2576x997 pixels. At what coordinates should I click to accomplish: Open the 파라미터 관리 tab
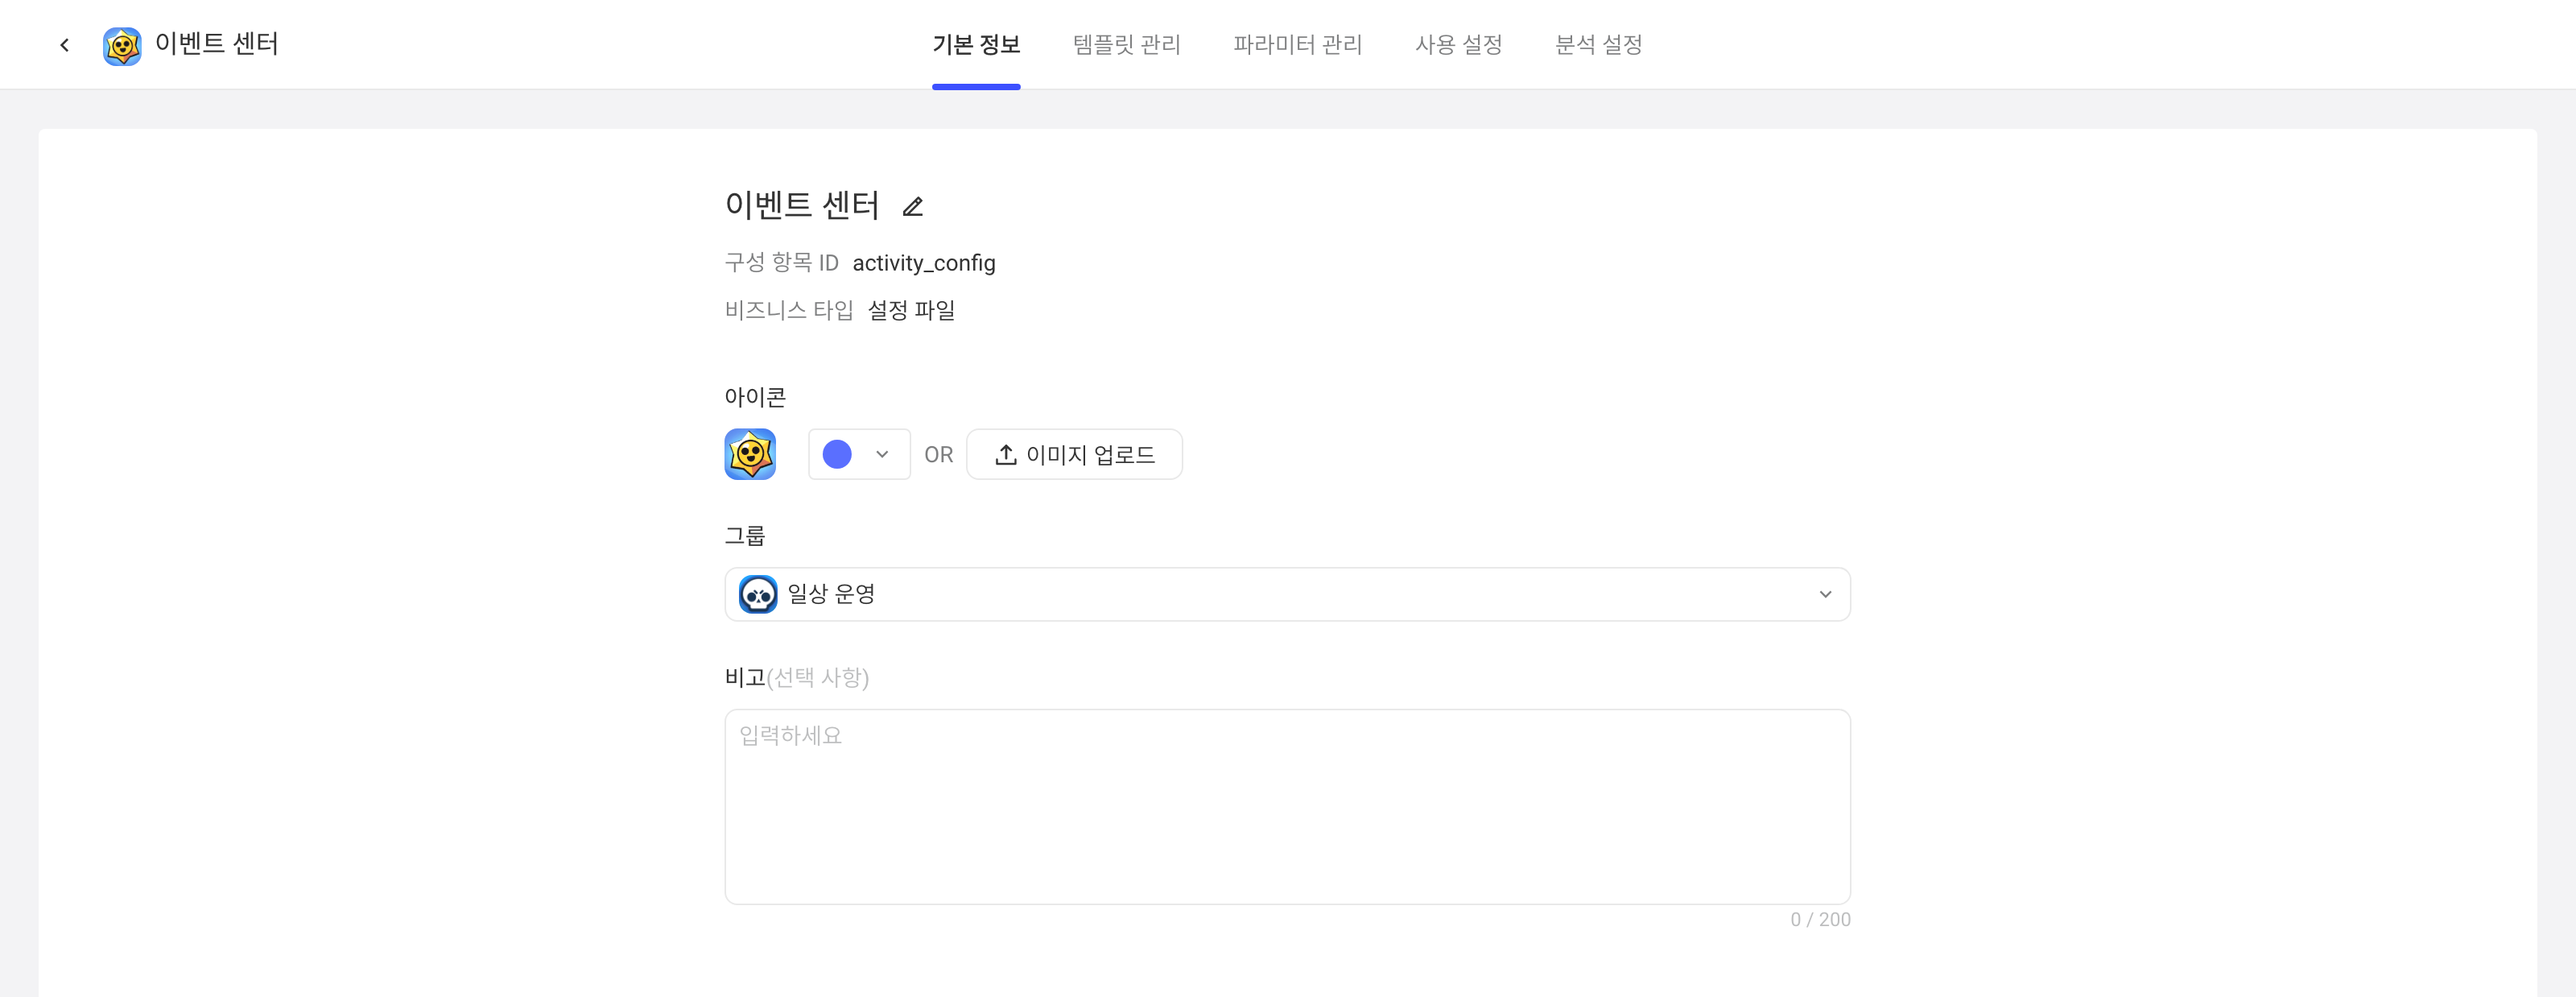tap(1297, 45)
